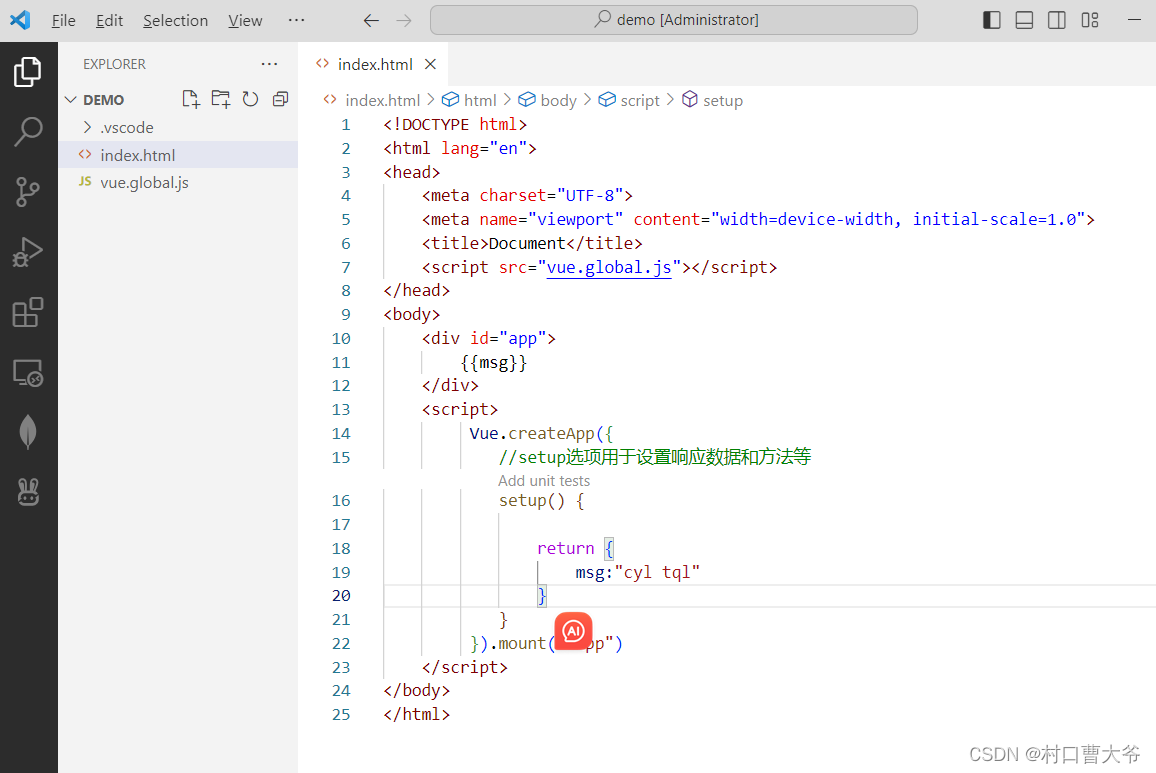
Task: Refresh the Explorer file tree
Action: pyautogui.click(x=250, y=99)
